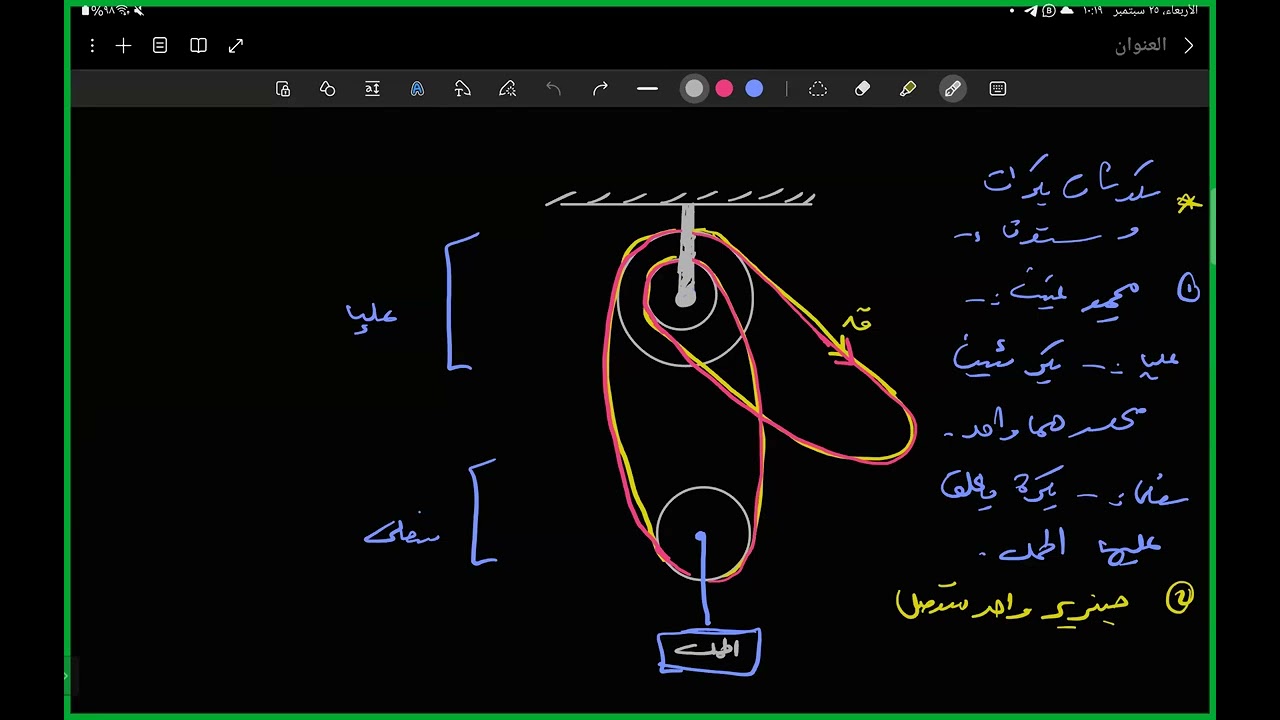1280x720 pixels.
Task: Go back using the chevron arrow
Action: point(1188,46)
